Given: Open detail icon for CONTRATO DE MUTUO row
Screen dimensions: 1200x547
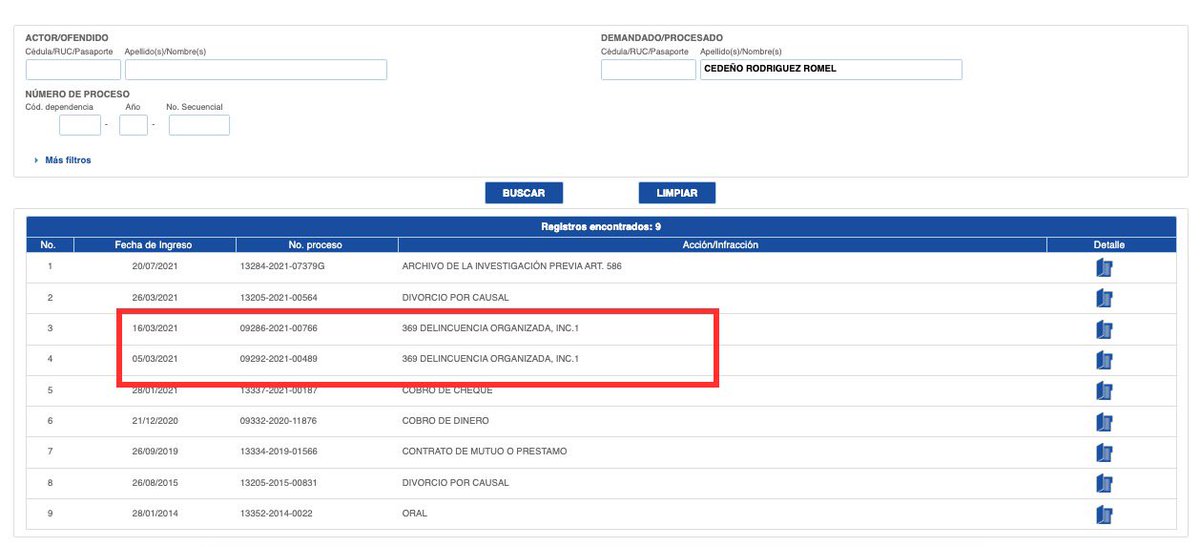Looking at the screenshot, I should (x=1104, y=453).
